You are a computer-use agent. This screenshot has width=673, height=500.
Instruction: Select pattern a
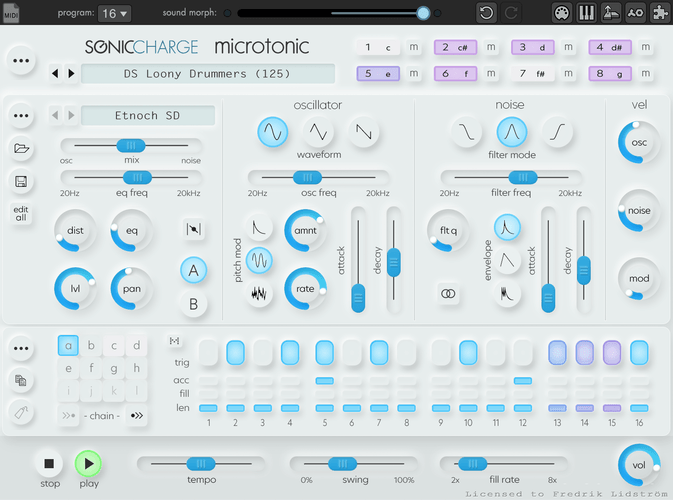coord(68,345)
